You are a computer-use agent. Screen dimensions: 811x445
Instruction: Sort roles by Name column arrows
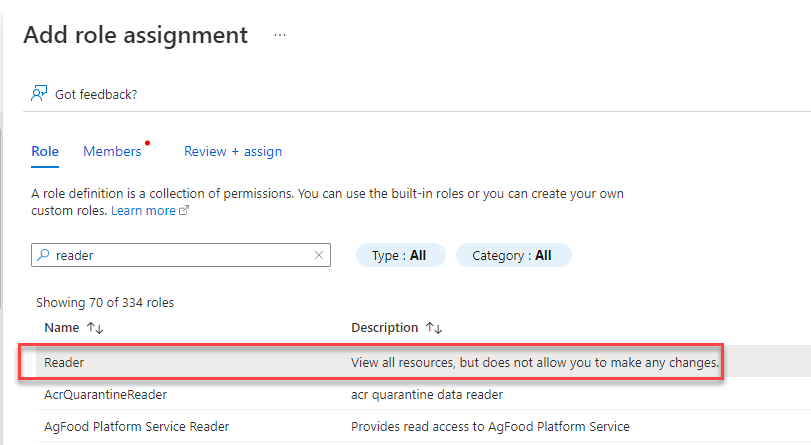pos(95,328)
